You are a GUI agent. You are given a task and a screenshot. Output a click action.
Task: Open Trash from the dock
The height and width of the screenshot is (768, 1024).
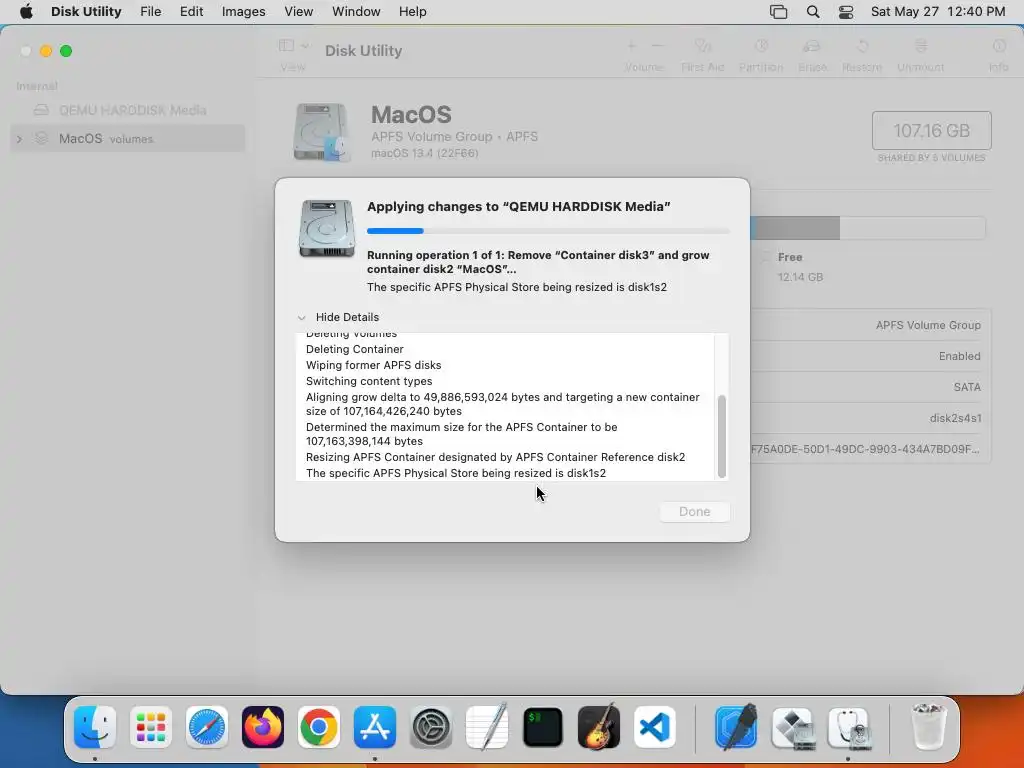pos(929,727)
